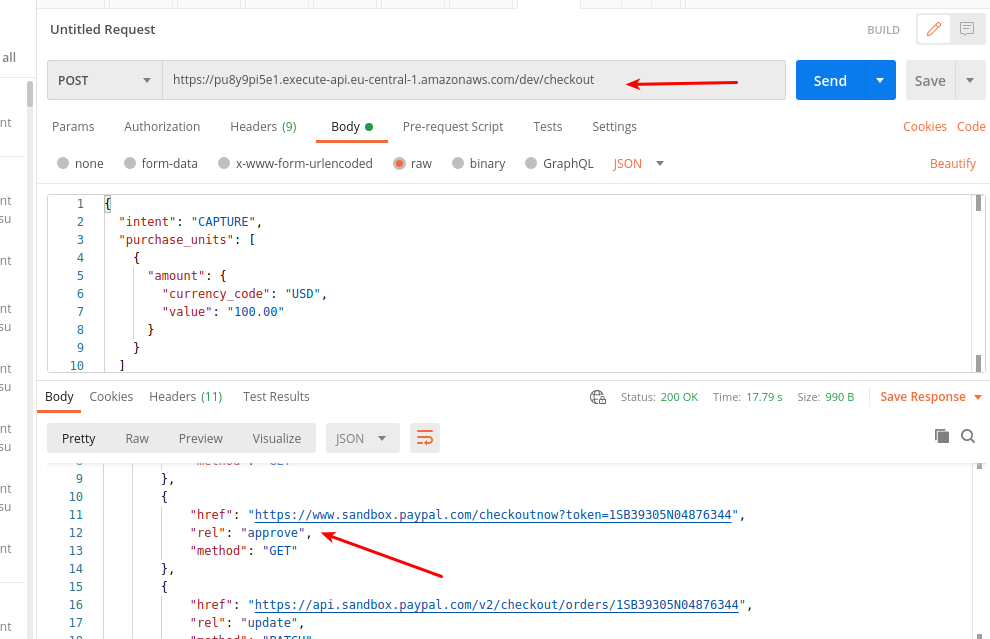Open the response JSON format dropdown
Image resolution: width=990 pixels, height=639 pixels.
[362, 438]
